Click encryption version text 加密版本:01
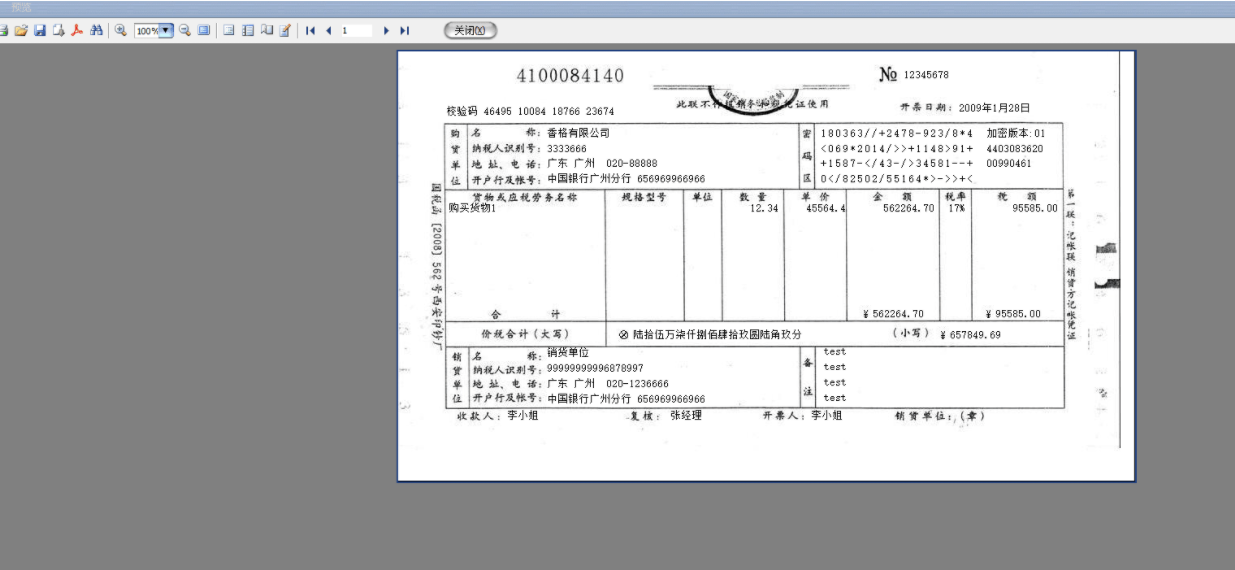The height and width of the screenshot is (570, 1235). click(1015, 133)
